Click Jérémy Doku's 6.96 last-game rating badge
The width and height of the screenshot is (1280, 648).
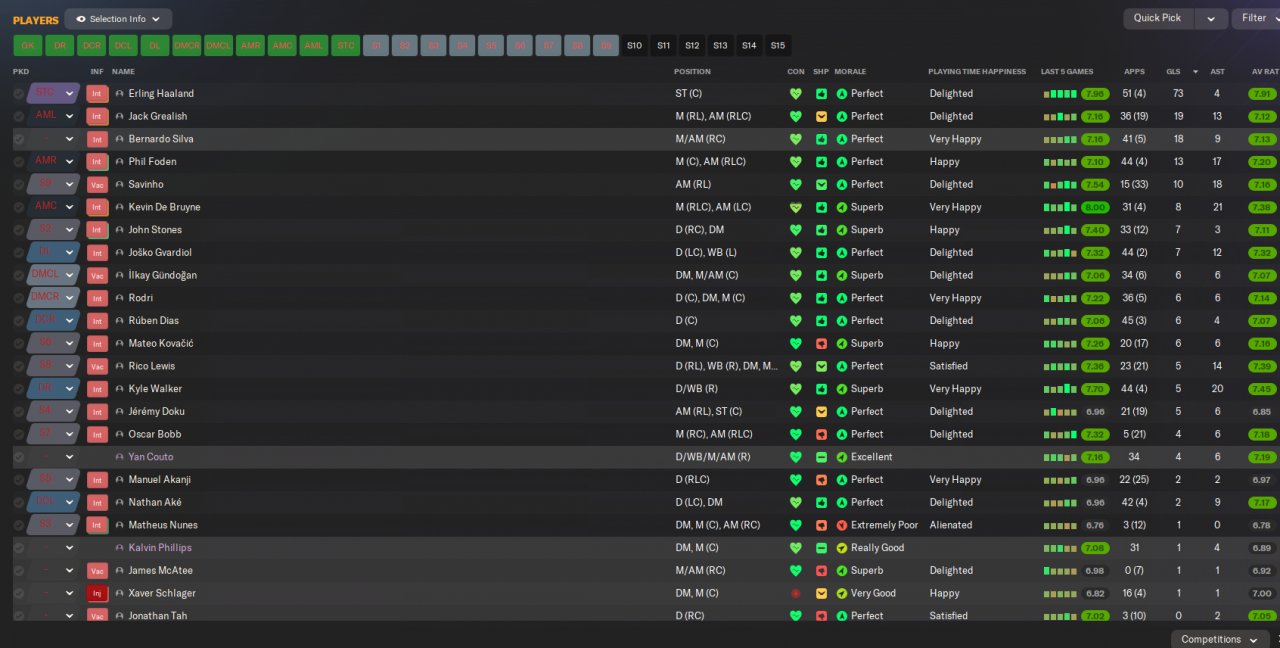click(1094, 412)
